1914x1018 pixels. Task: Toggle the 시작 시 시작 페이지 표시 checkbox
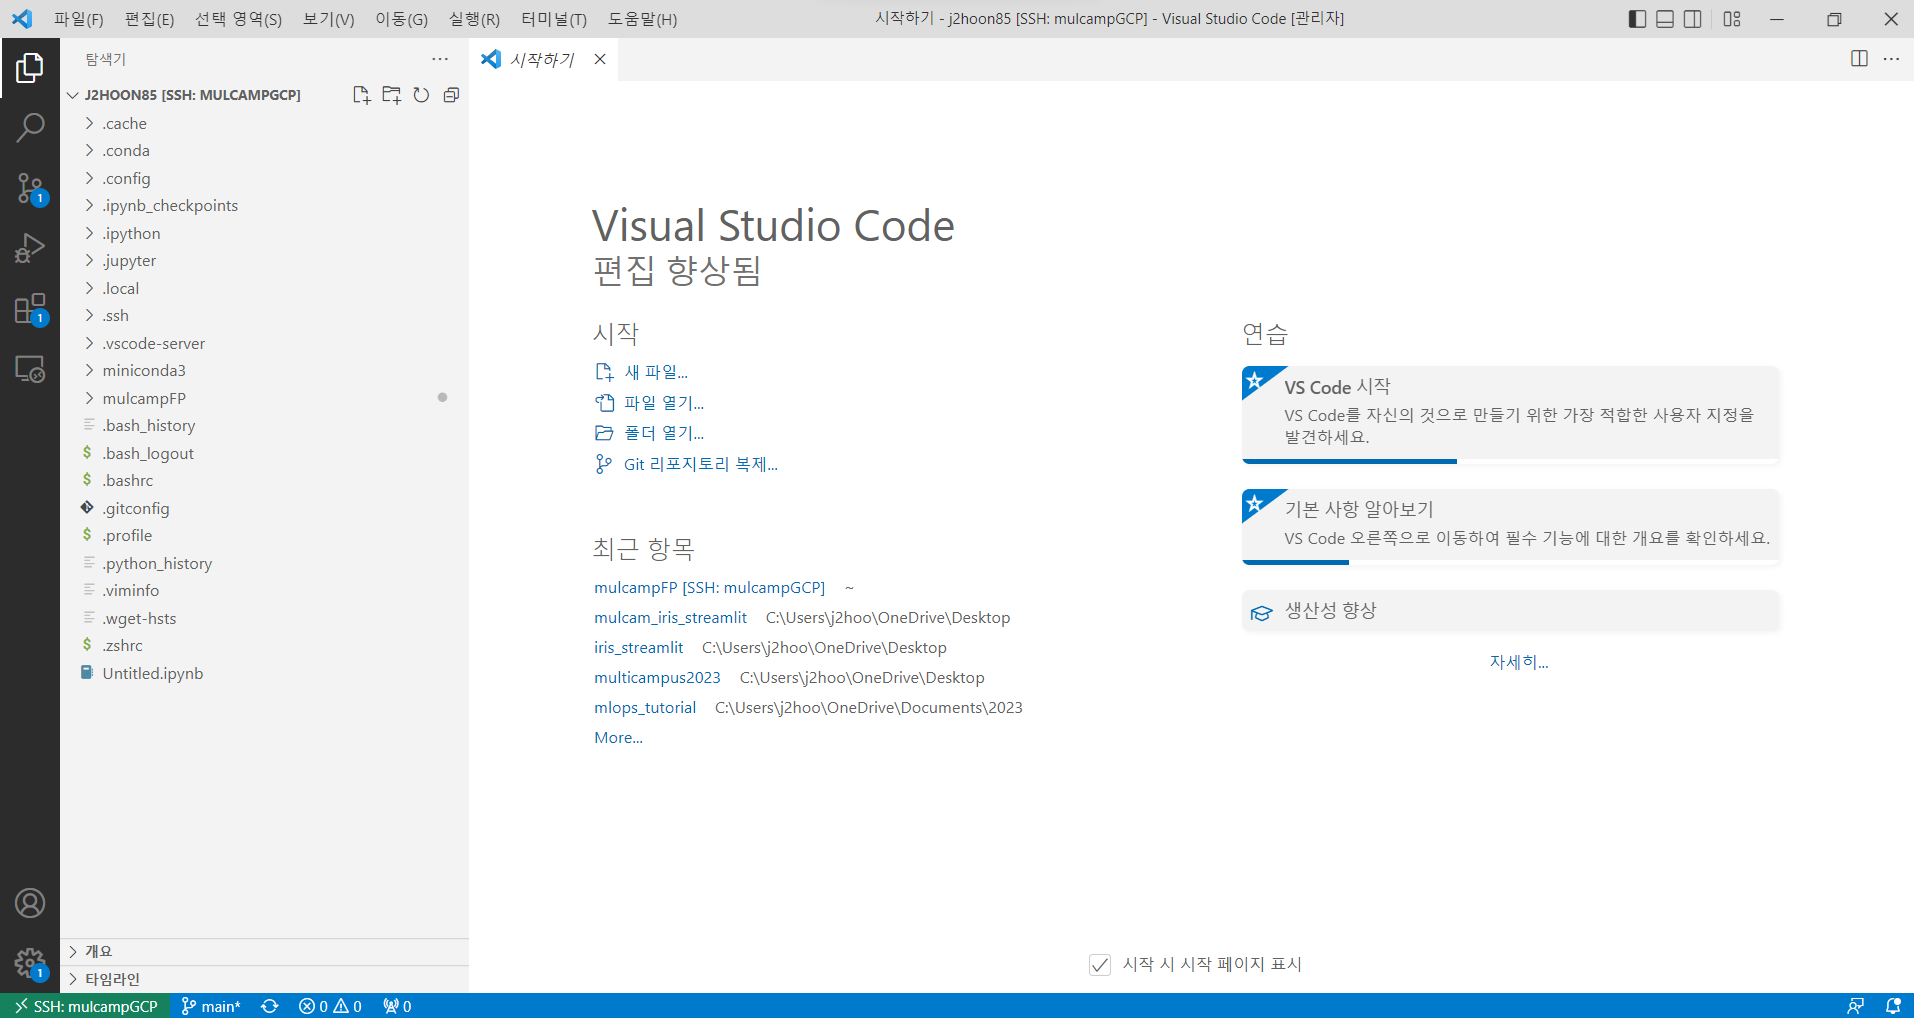click(x=1100, y=964)
